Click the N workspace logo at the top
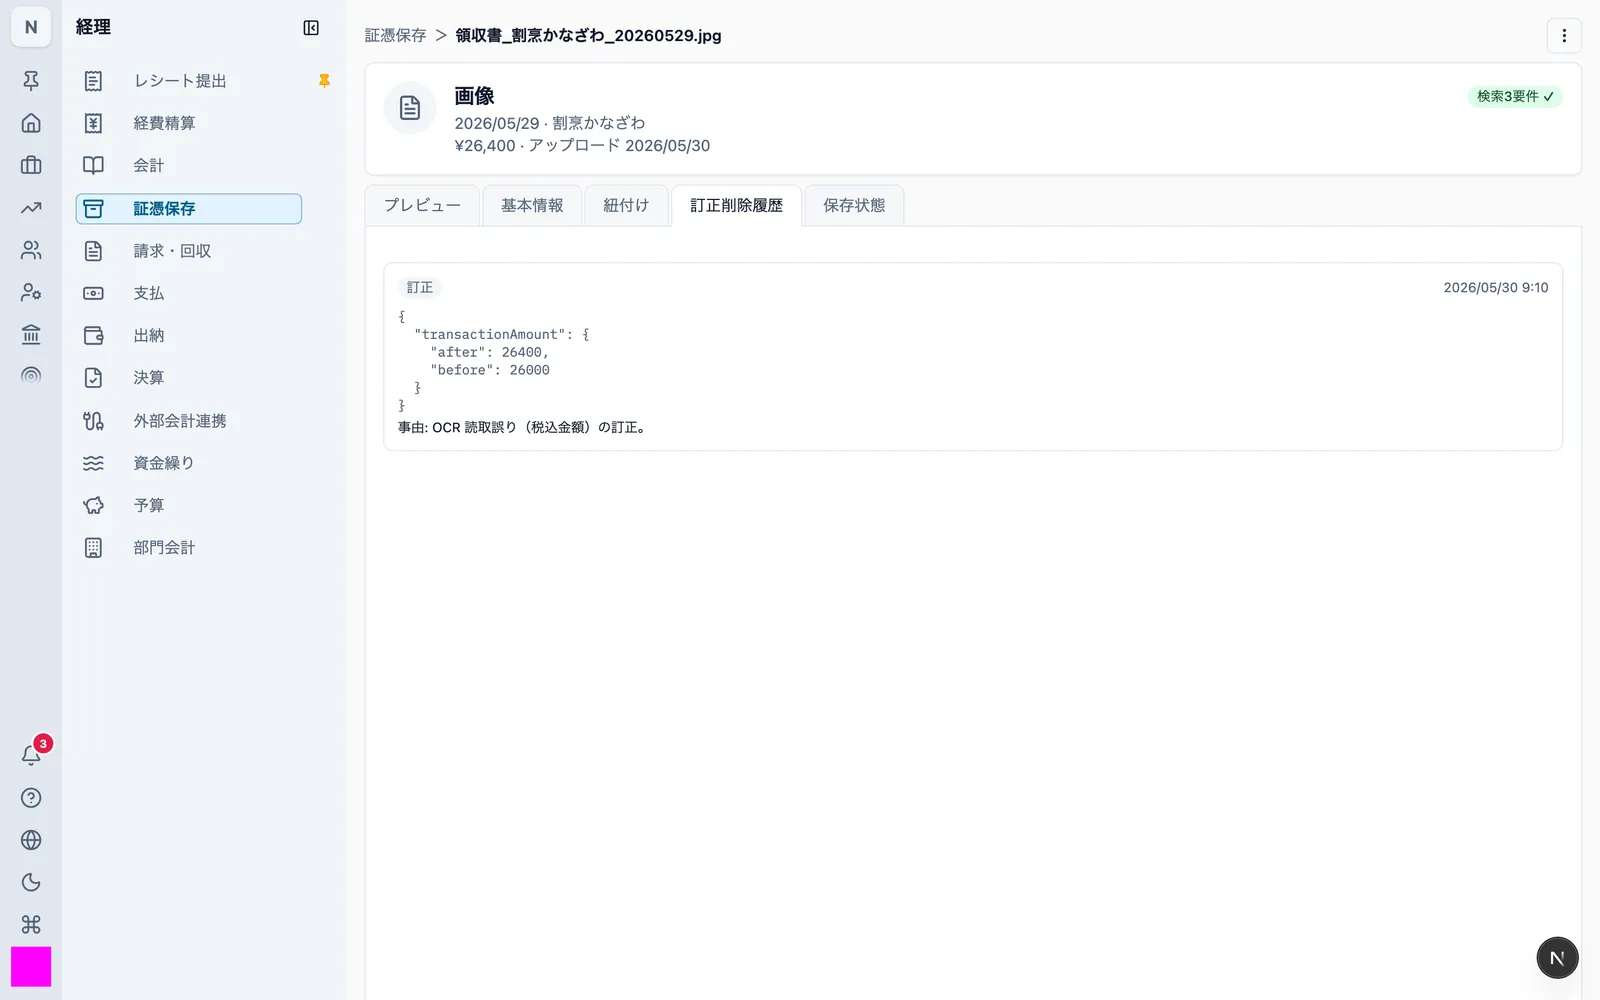Image resolution: width=1600 pixels, height=1000 pixels. [31, 27]
